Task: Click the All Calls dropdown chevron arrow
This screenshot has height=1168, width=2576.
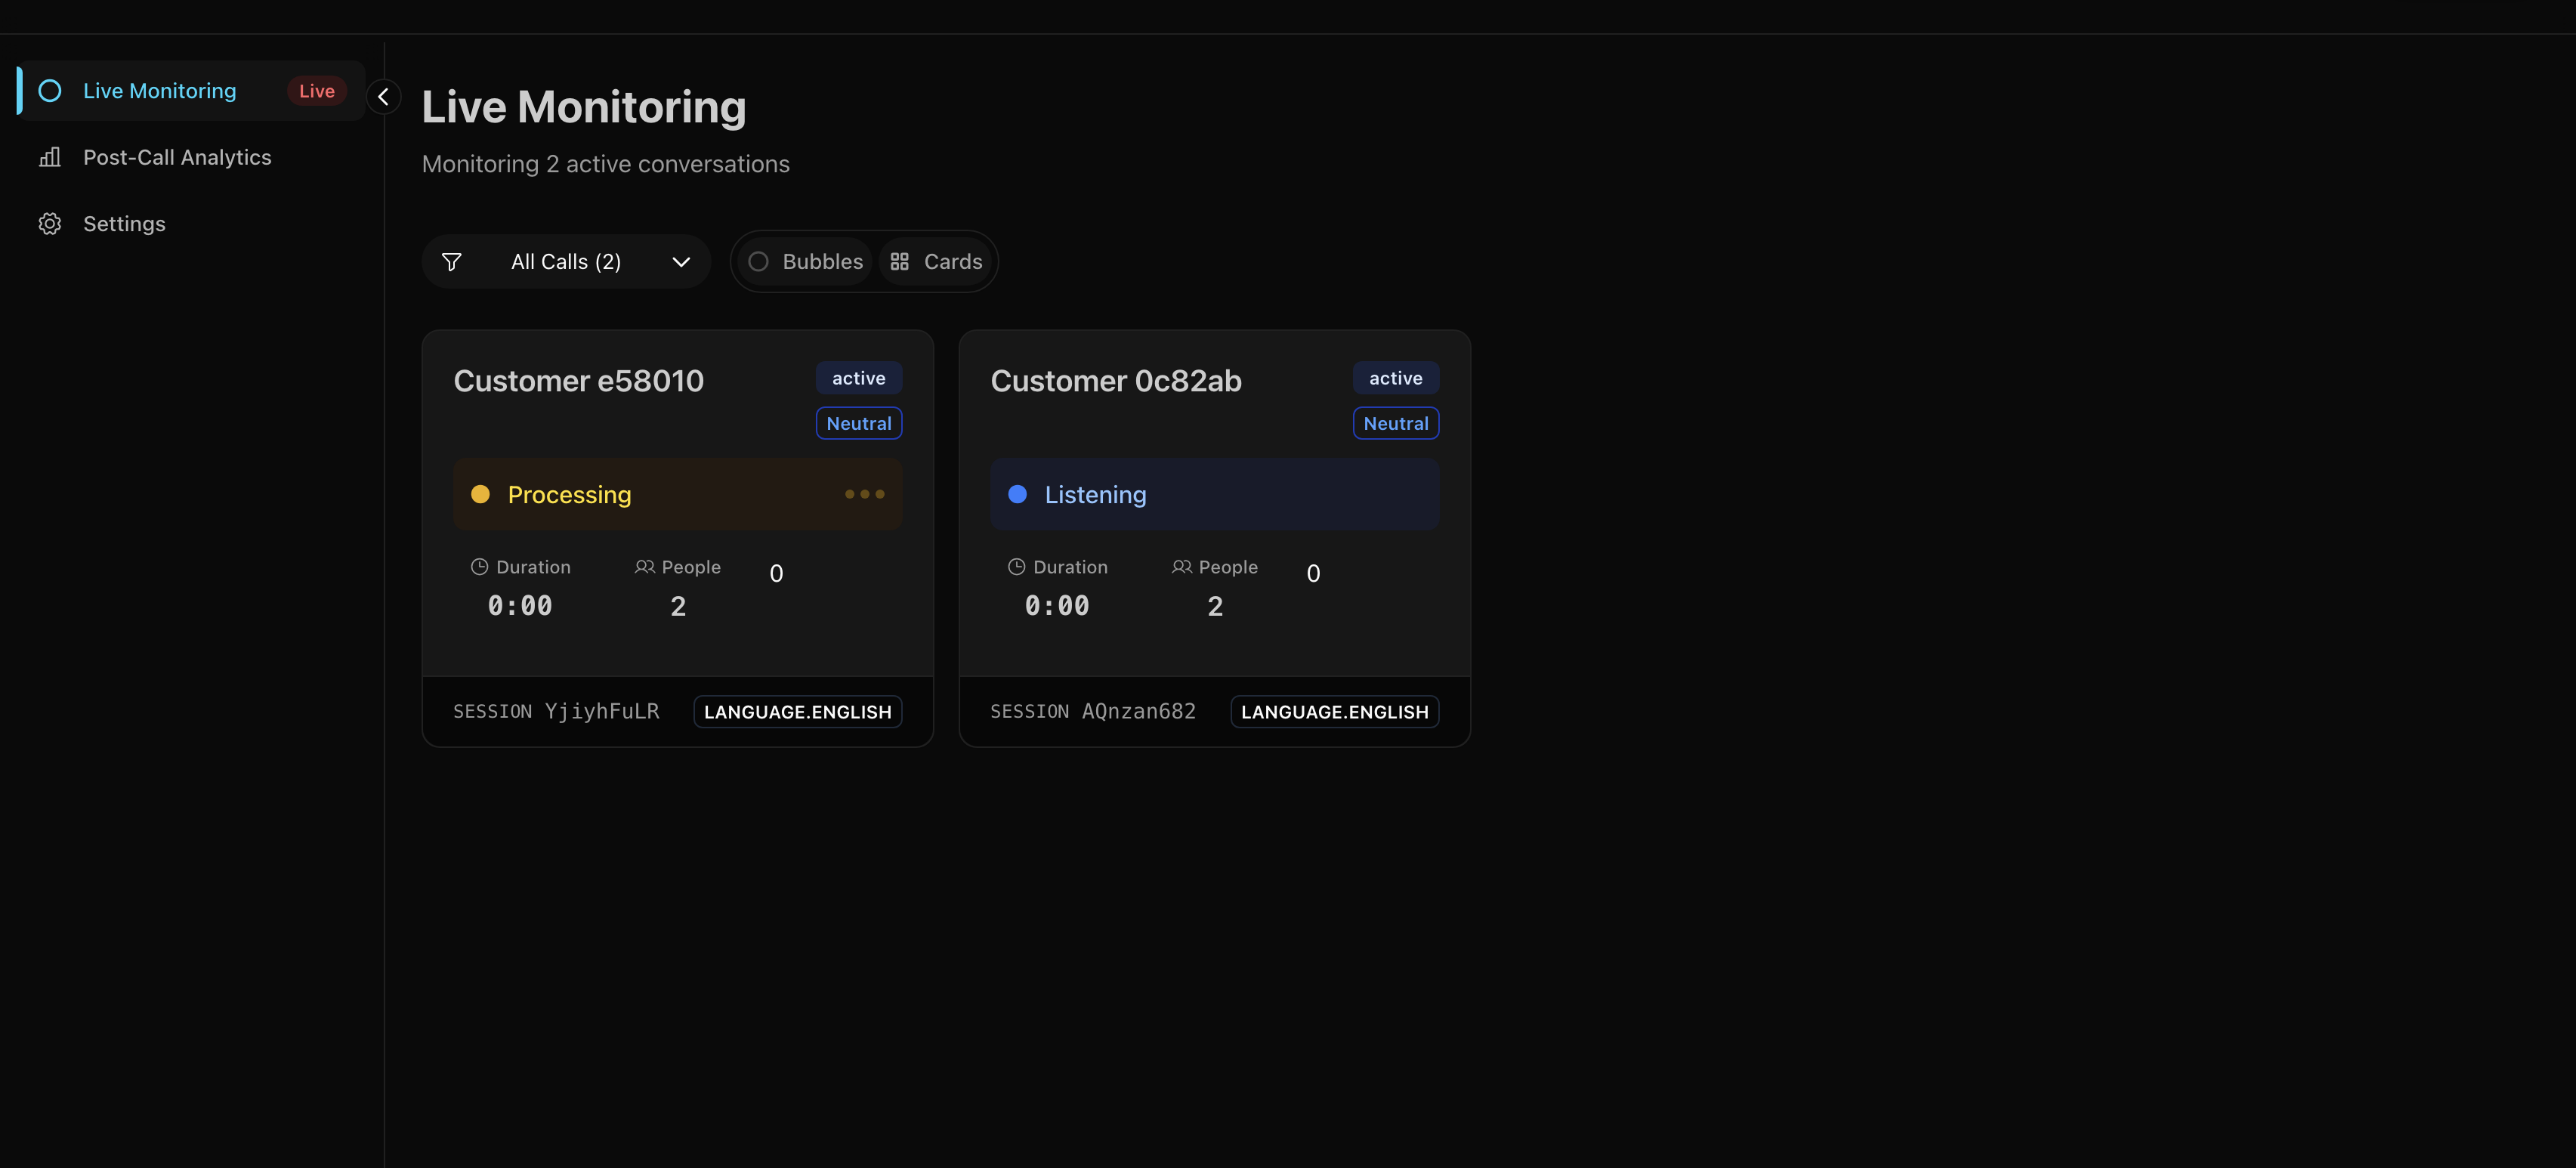Action: click(681, 262)
